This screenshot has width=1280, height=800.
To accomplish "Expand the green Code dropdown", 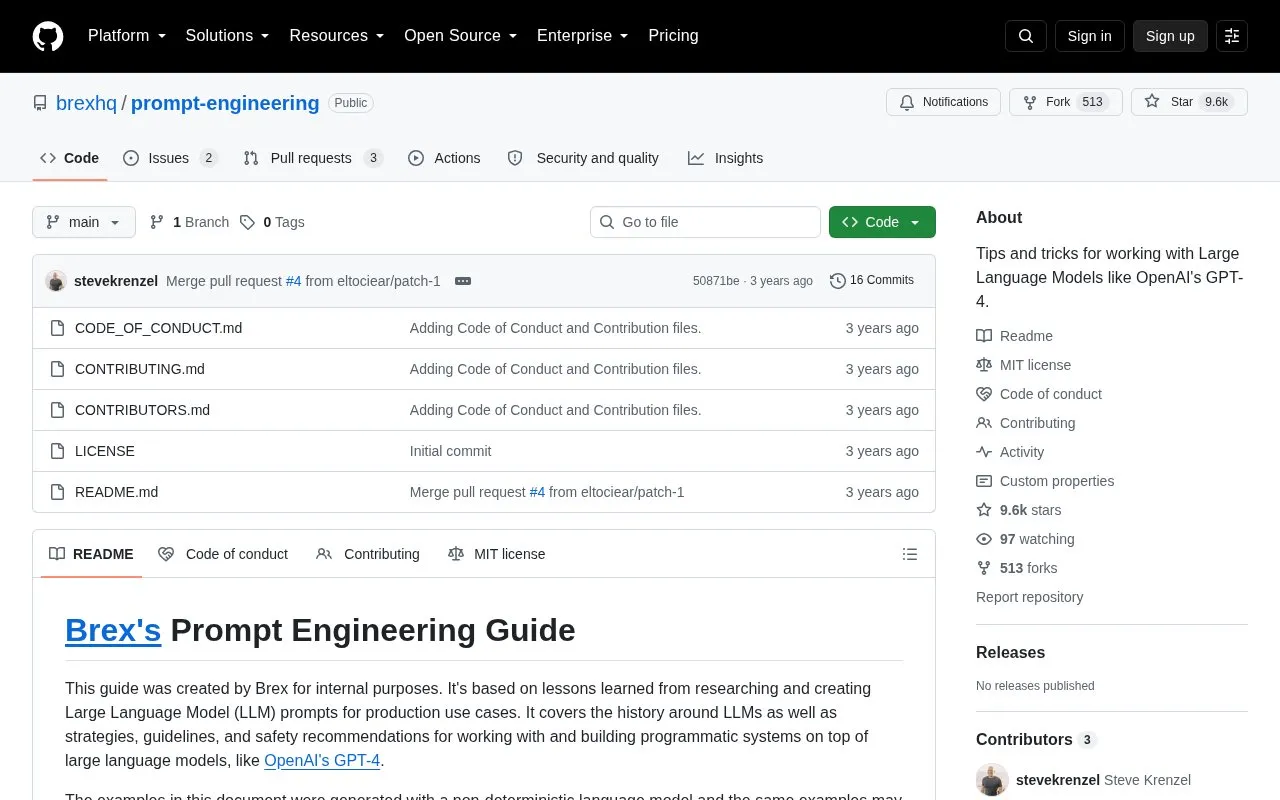I will 882,222.
